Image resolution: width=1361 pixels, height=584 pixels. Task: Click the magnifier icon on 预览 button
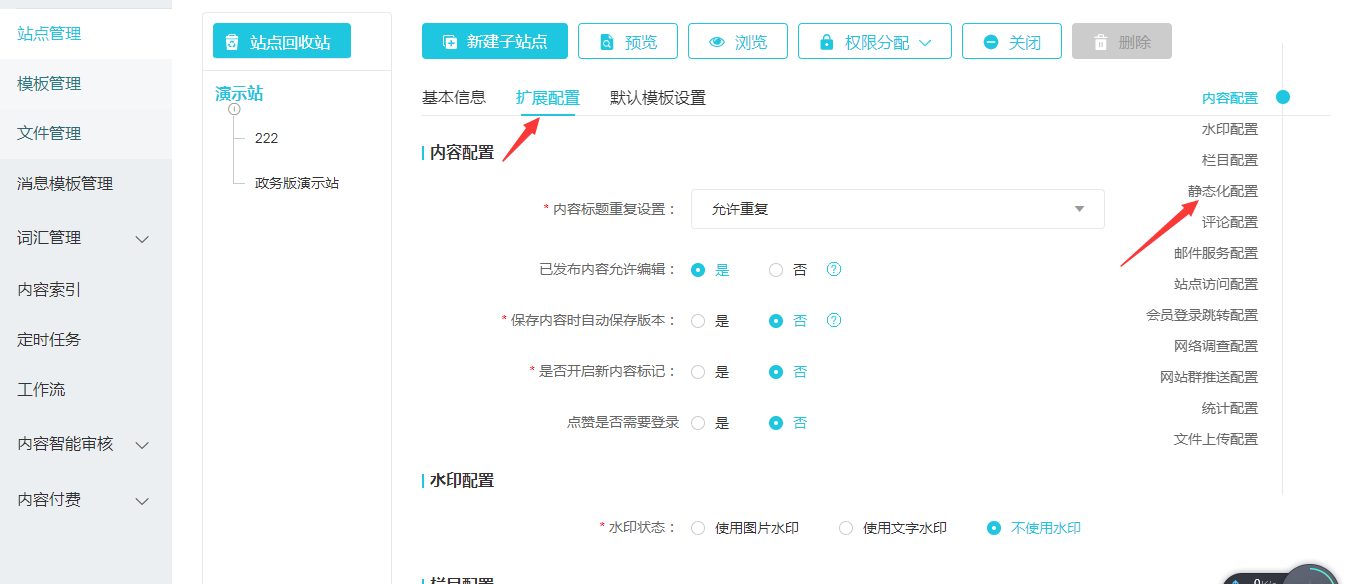[607, 42]
